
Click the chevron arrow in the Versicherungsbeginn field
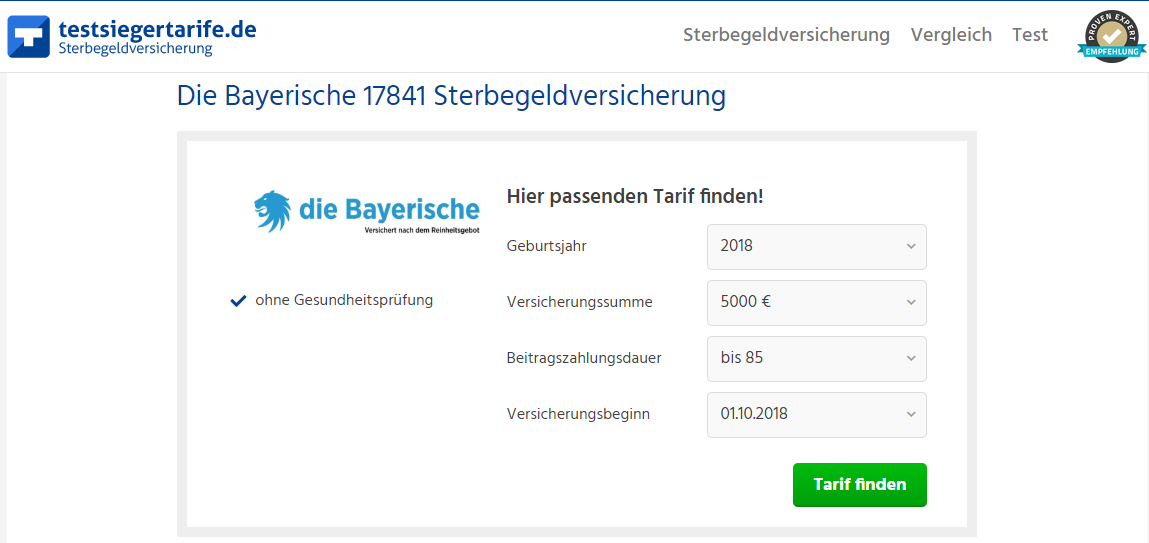[x=911, y=415]
